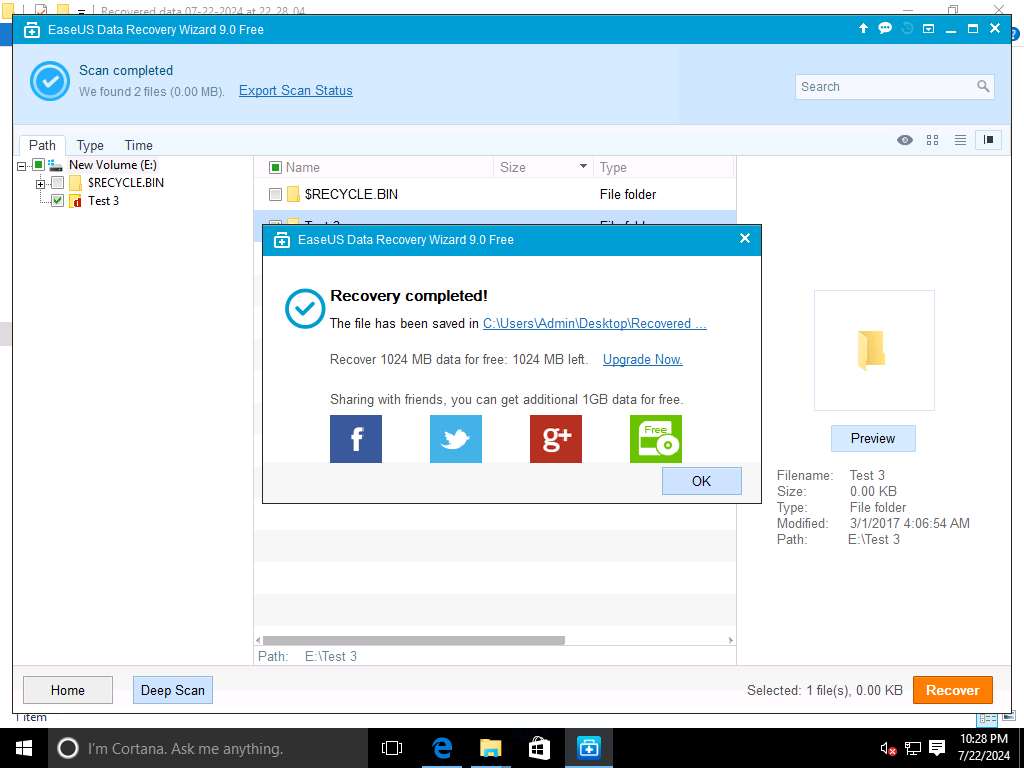Viewport: 1024px width, 768px height.
Task: Check the $RECYCLE.BIN row checkbox in file list
Action: [276, 195]
